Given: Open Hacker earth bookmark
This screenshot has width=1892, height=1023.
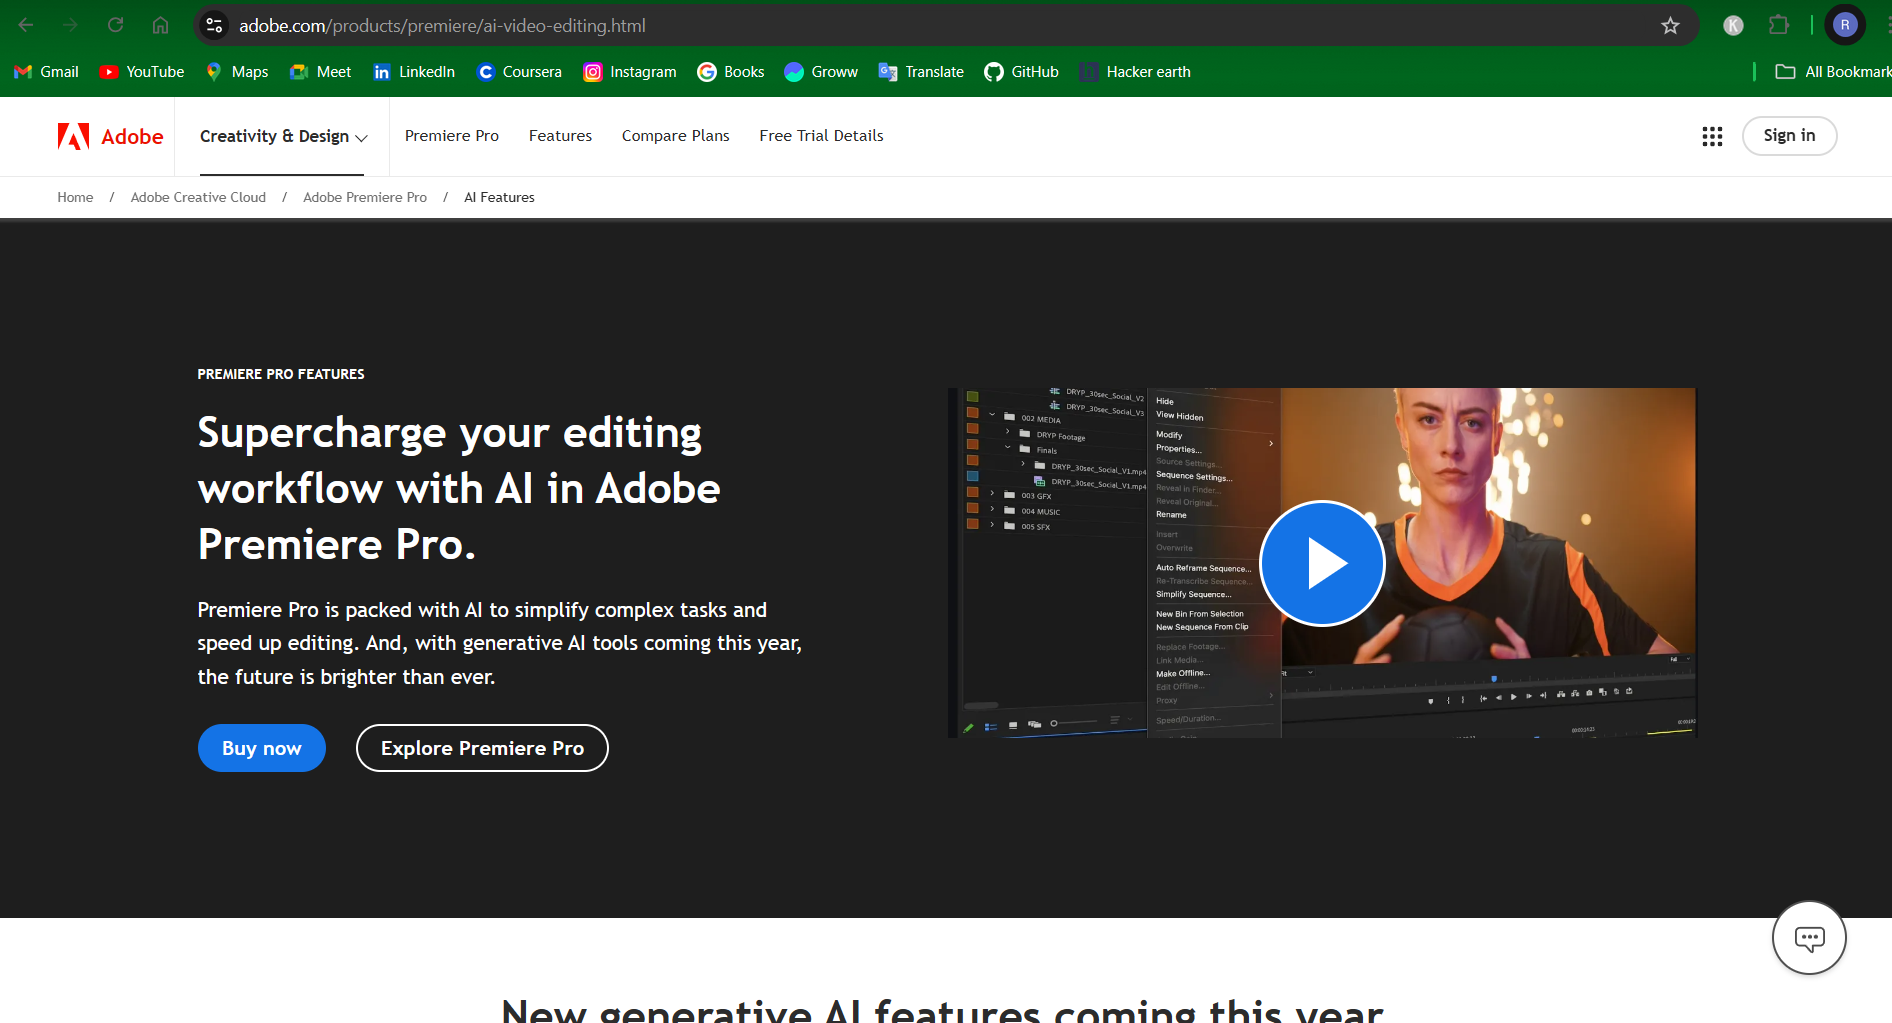Looking at the screenshot, I should click(x=1135, y=72).
